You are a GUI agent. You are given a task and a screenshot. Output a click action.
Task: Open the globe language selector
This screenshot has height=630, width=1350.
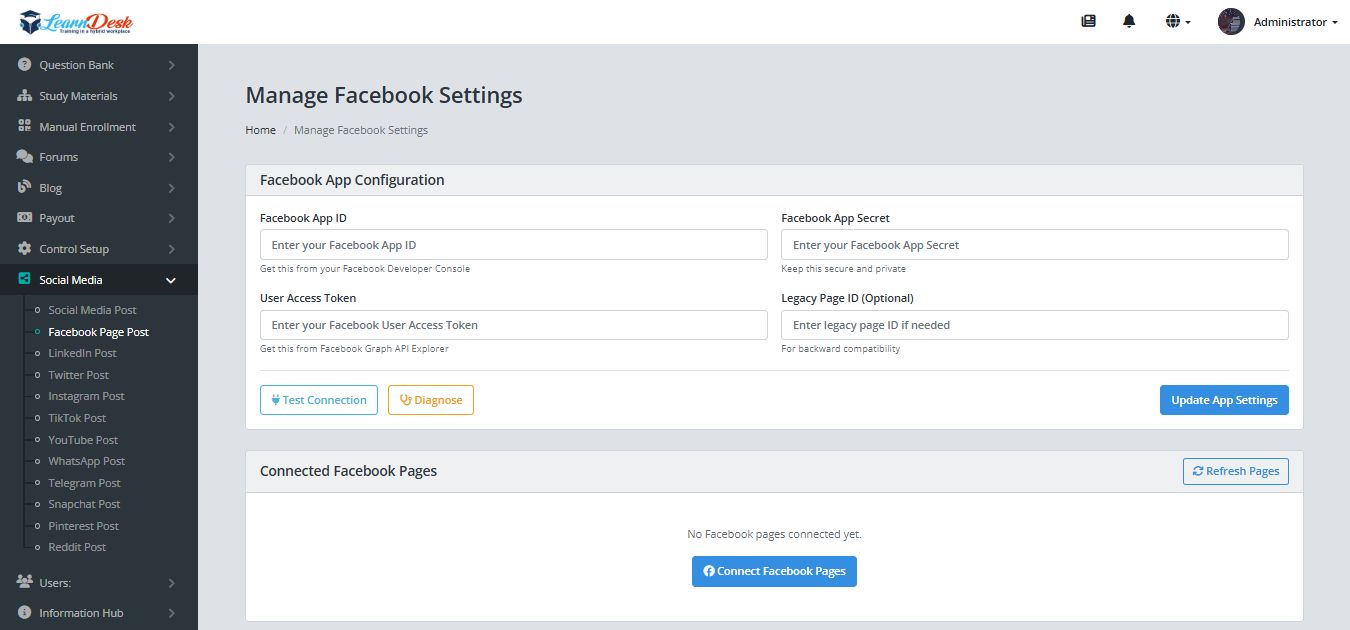tap(1177, 21)
